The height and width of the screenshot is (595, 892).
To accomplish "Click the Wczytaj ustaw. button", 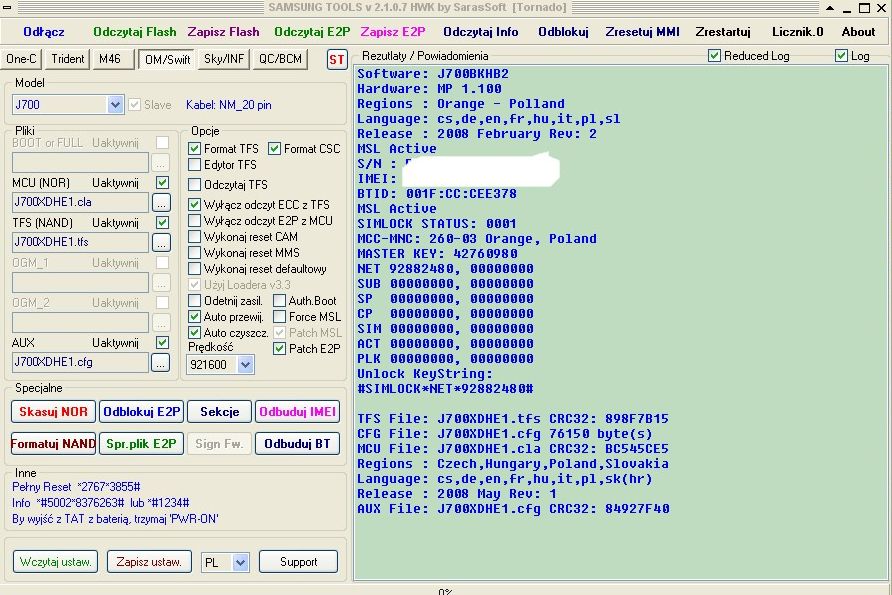I will [x=55, y=562].
